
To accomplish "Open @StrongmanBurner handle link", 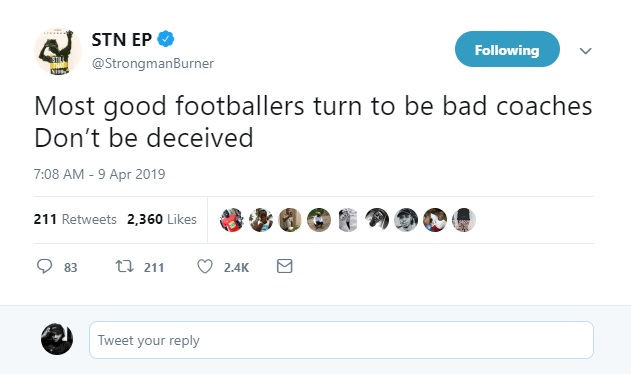I will [x=153, y=63].
